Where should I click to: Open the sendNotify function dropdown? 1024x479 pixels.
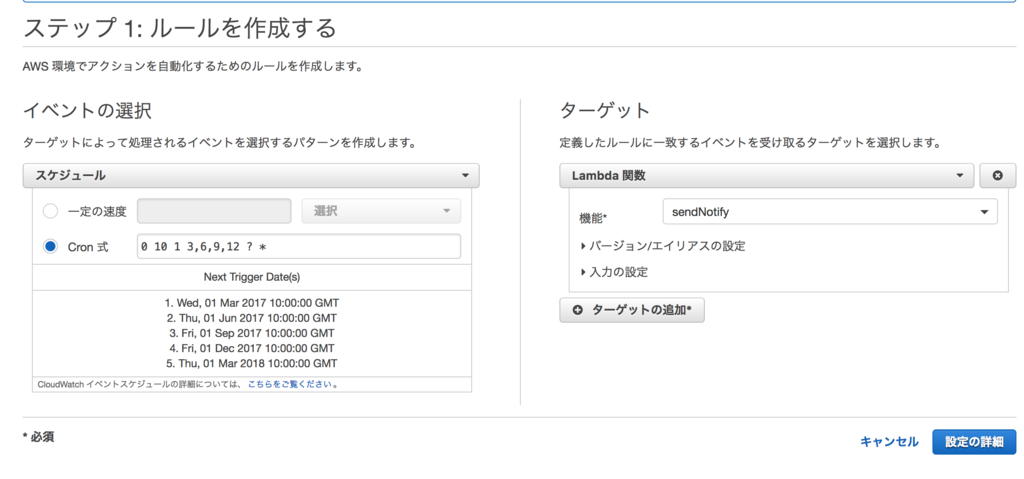click(830, 212)
